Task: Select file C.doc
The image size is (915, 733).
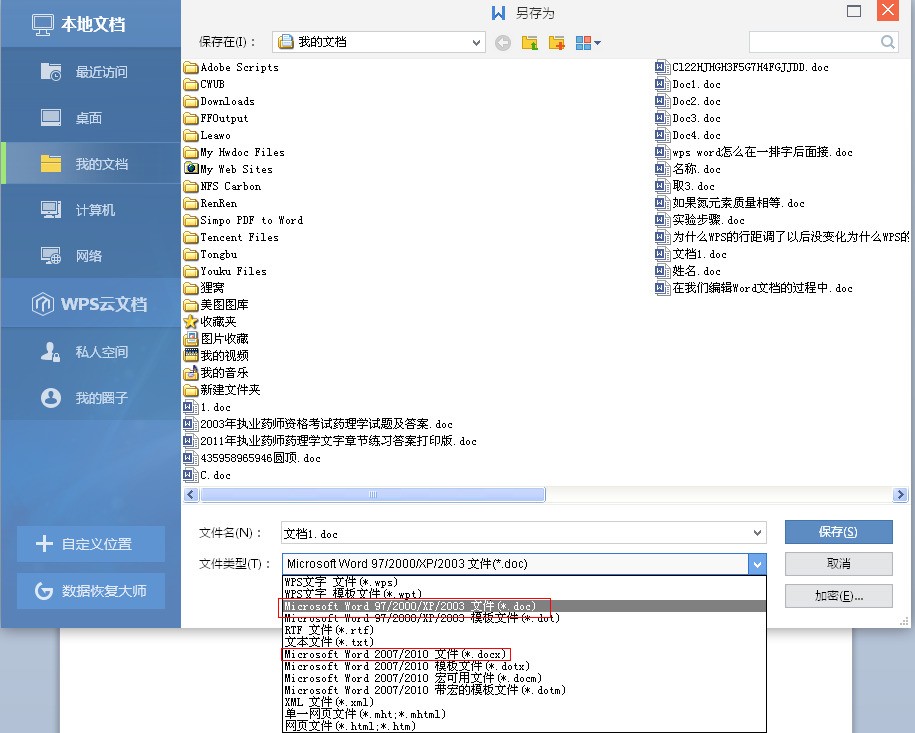Action: (207, 475)
